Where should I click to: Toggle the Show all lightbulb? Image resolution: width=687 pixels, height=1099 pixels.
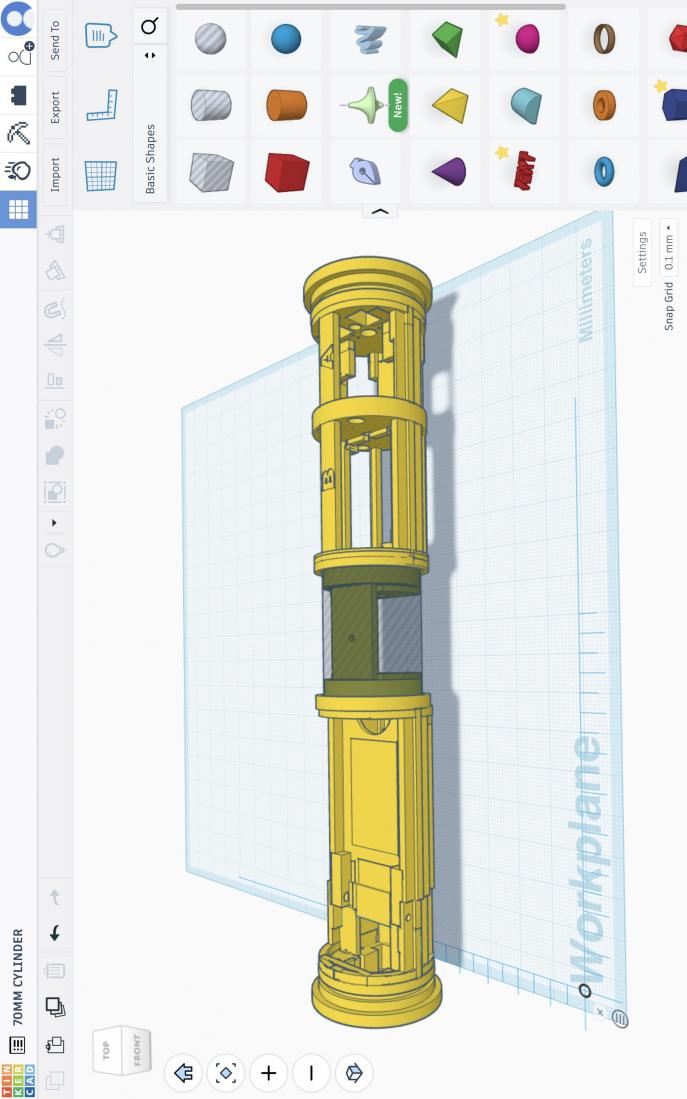coord(55,551)
